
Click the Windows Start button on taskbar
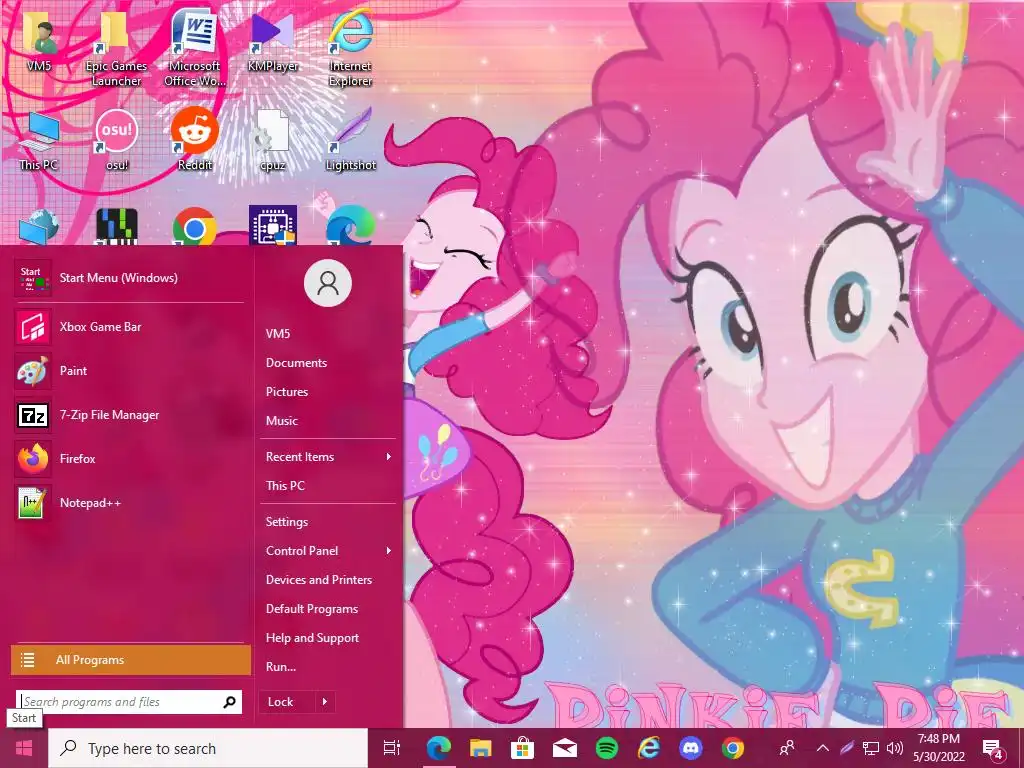tap(24, 748)
